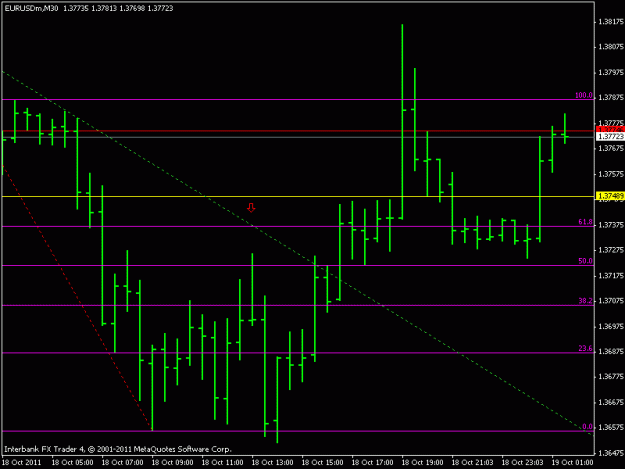Select the red down arrow marker on chart
Image resolution: width=625 pixels, height=469 pixels.
pos(251,208)
